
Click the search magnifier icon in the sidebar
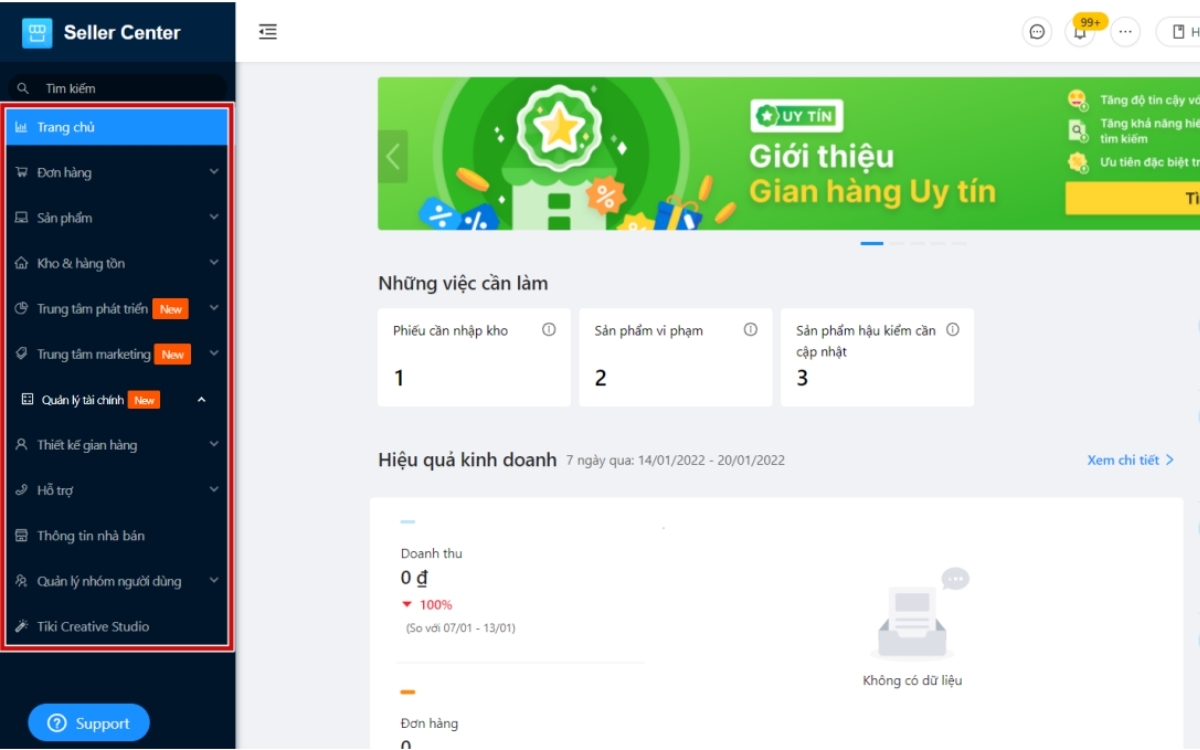[x=23, y=89]
